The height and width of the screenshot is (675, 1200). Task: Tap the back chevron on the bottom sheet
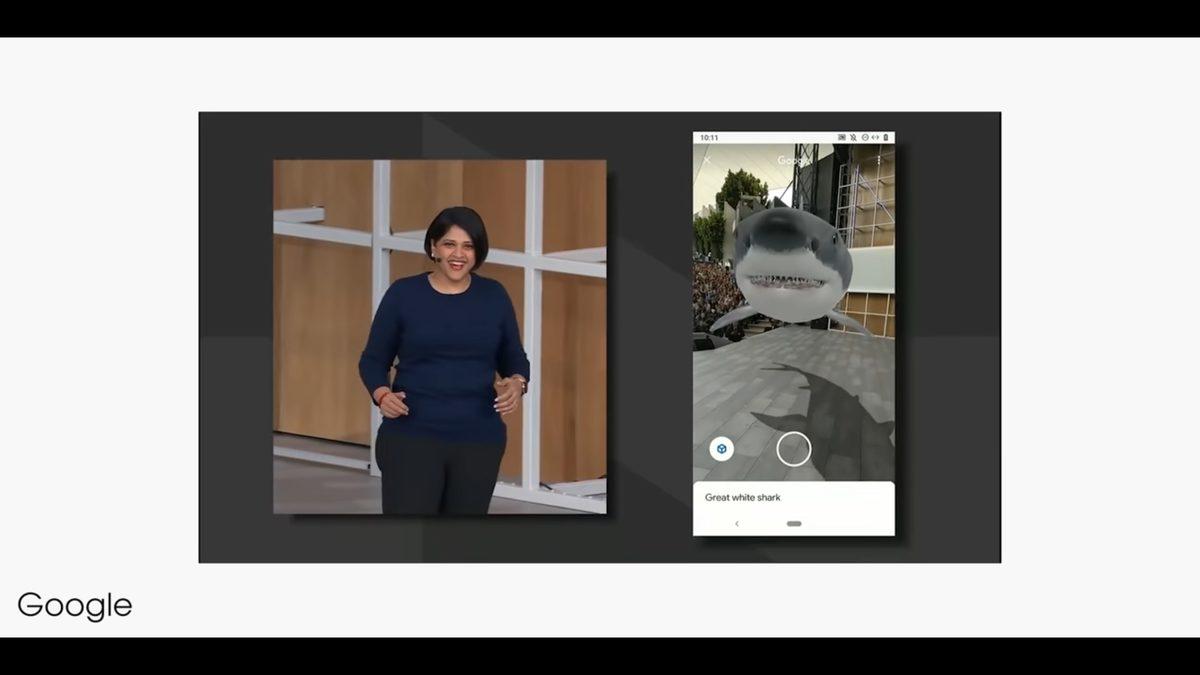(737, 522)
